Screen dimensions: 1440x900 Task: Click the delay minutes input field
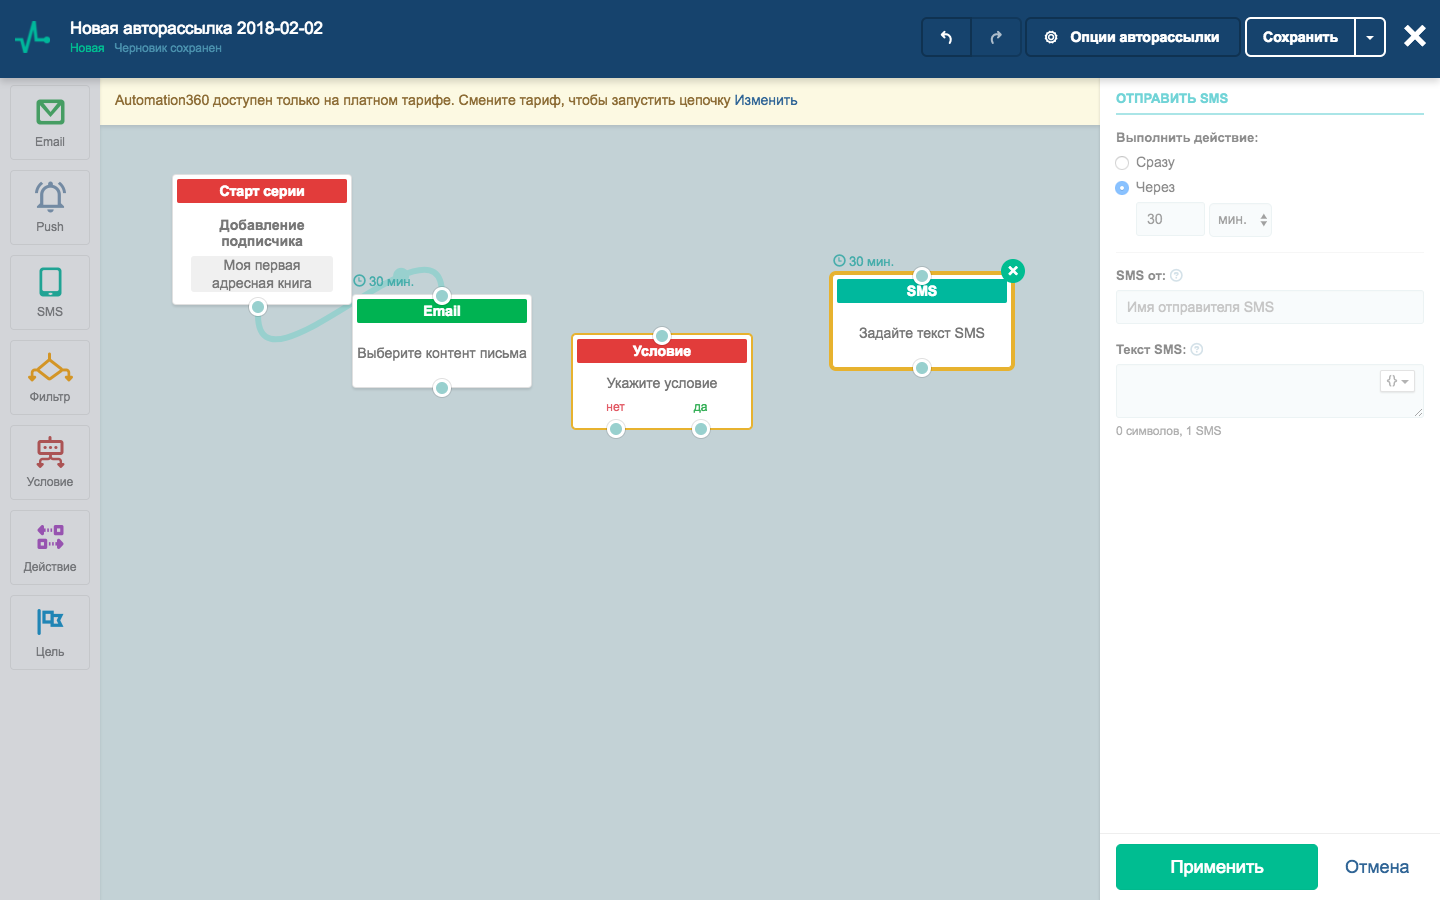coord(1170,220)
